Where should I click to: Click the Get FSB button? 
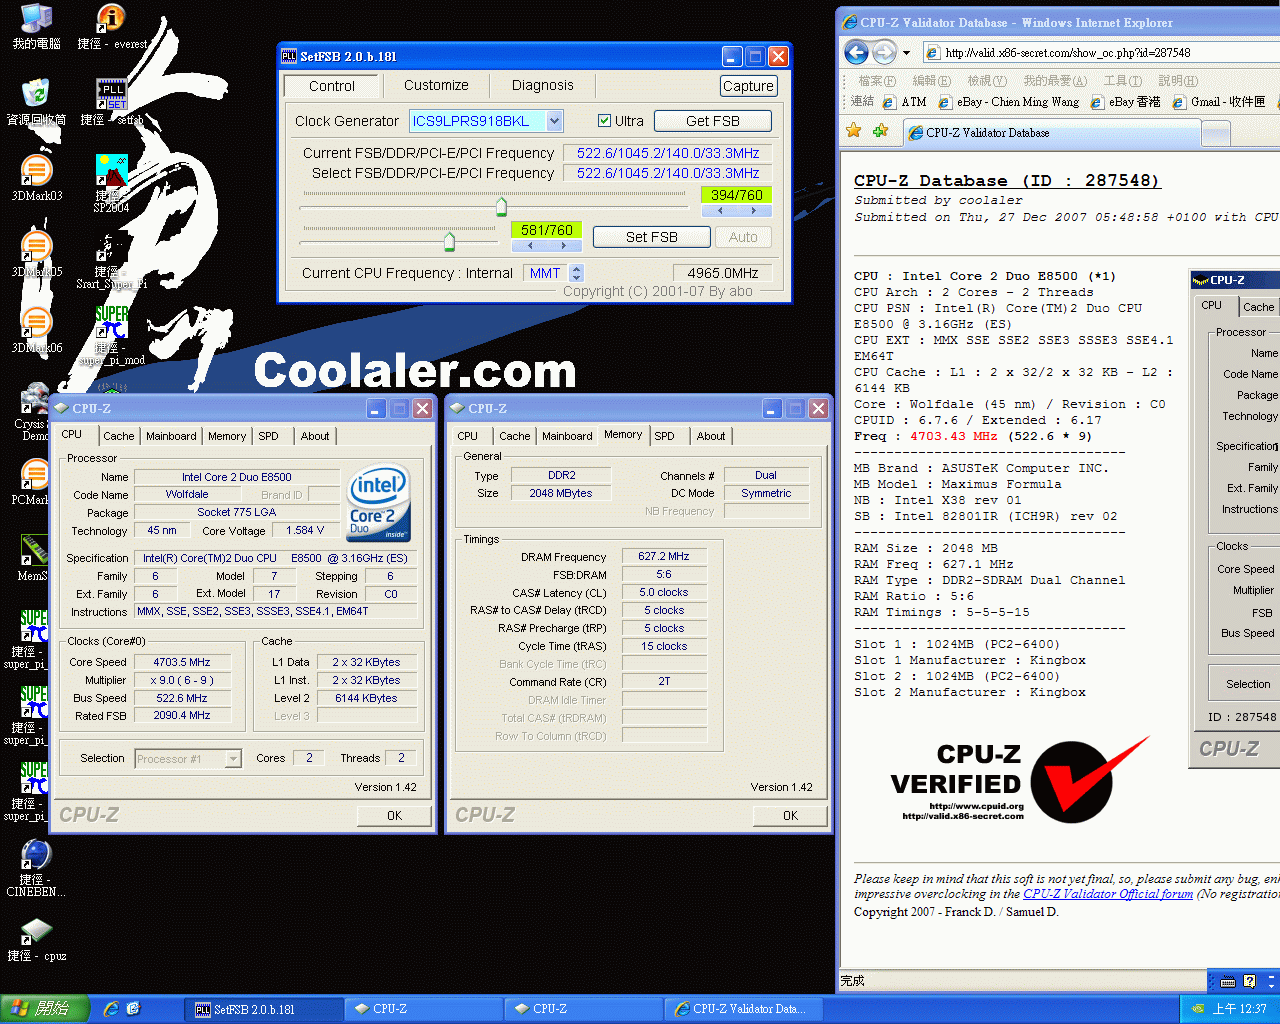pyautogui.click(x=713, y=121)
